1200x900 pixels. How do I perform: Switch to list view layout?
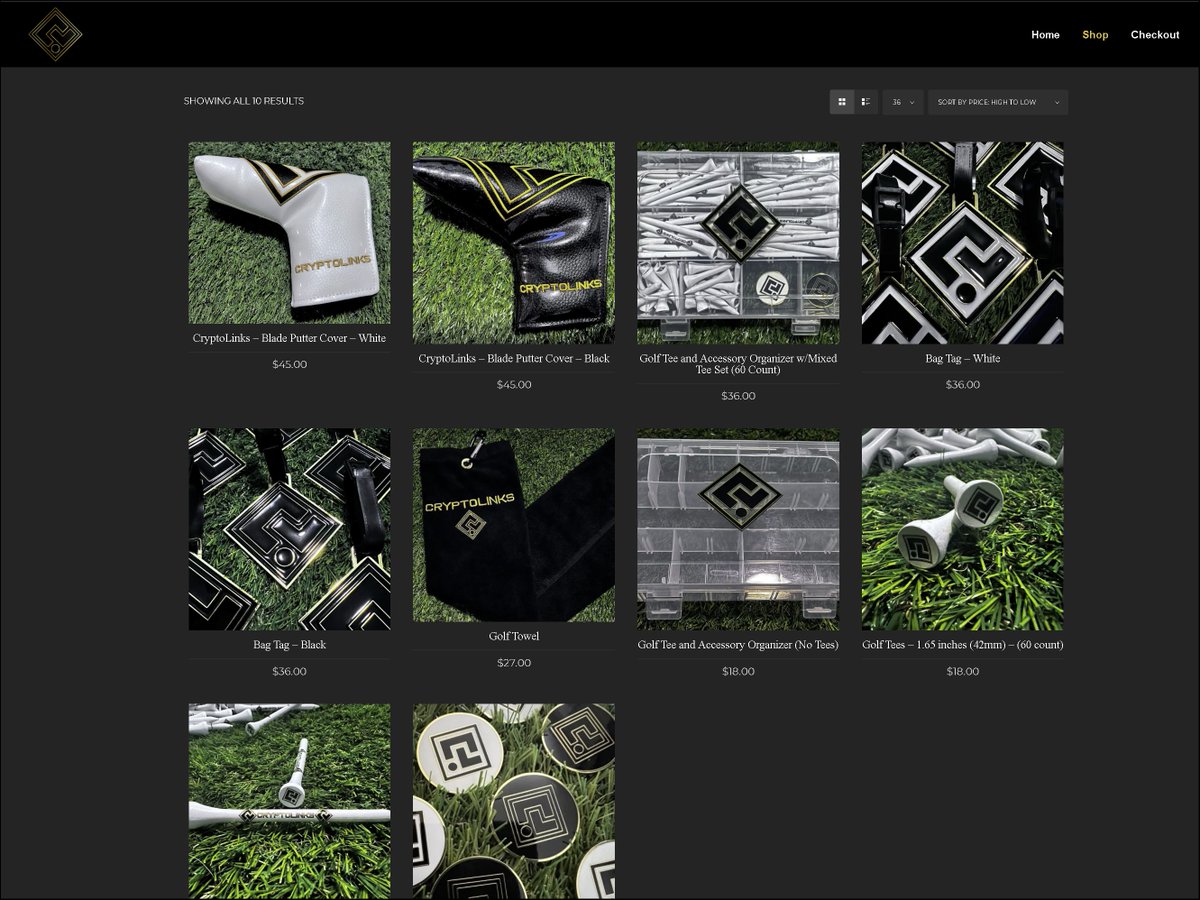click(866, 102)
